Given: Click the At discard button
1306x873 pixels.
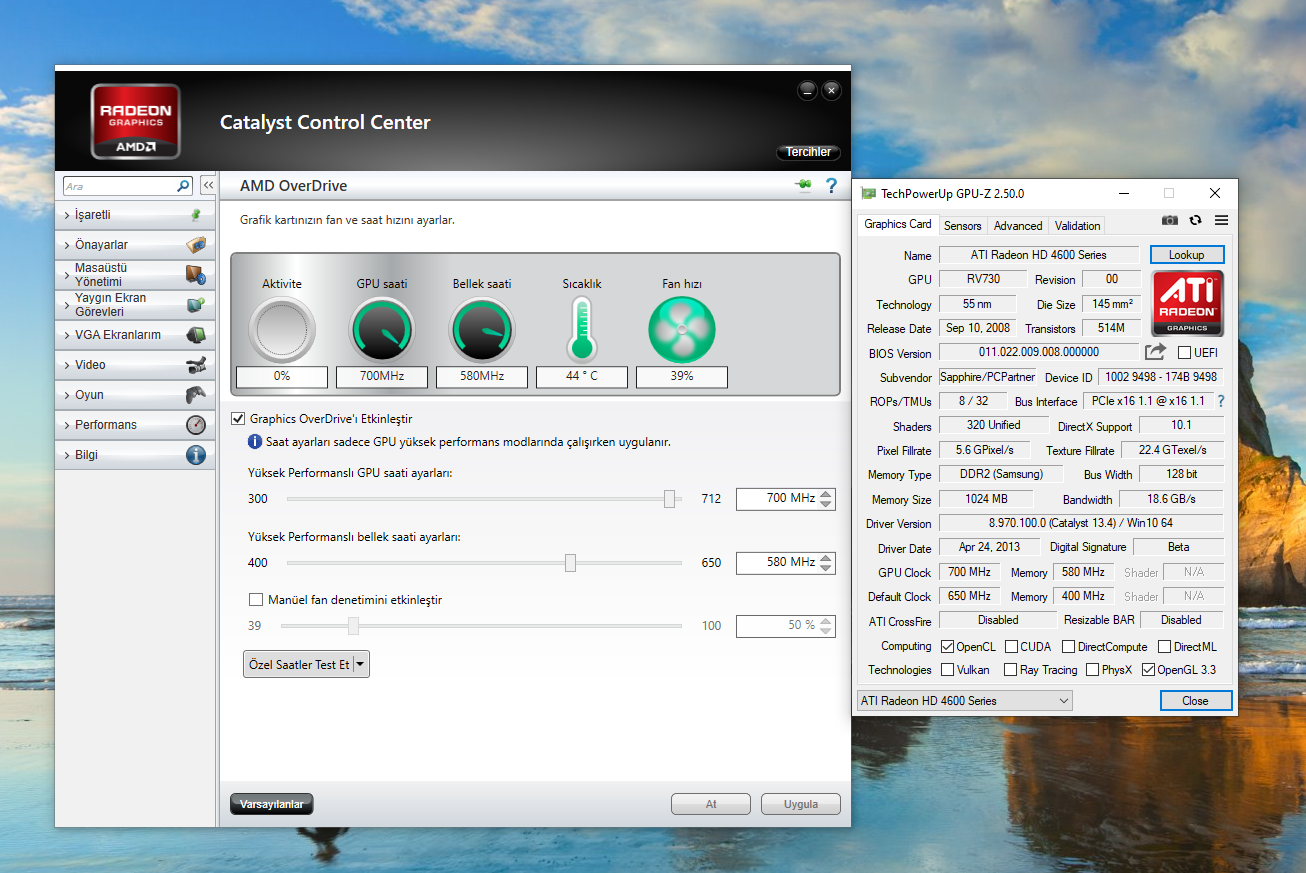Looking at the screenshot, I should tap(711, 804).
